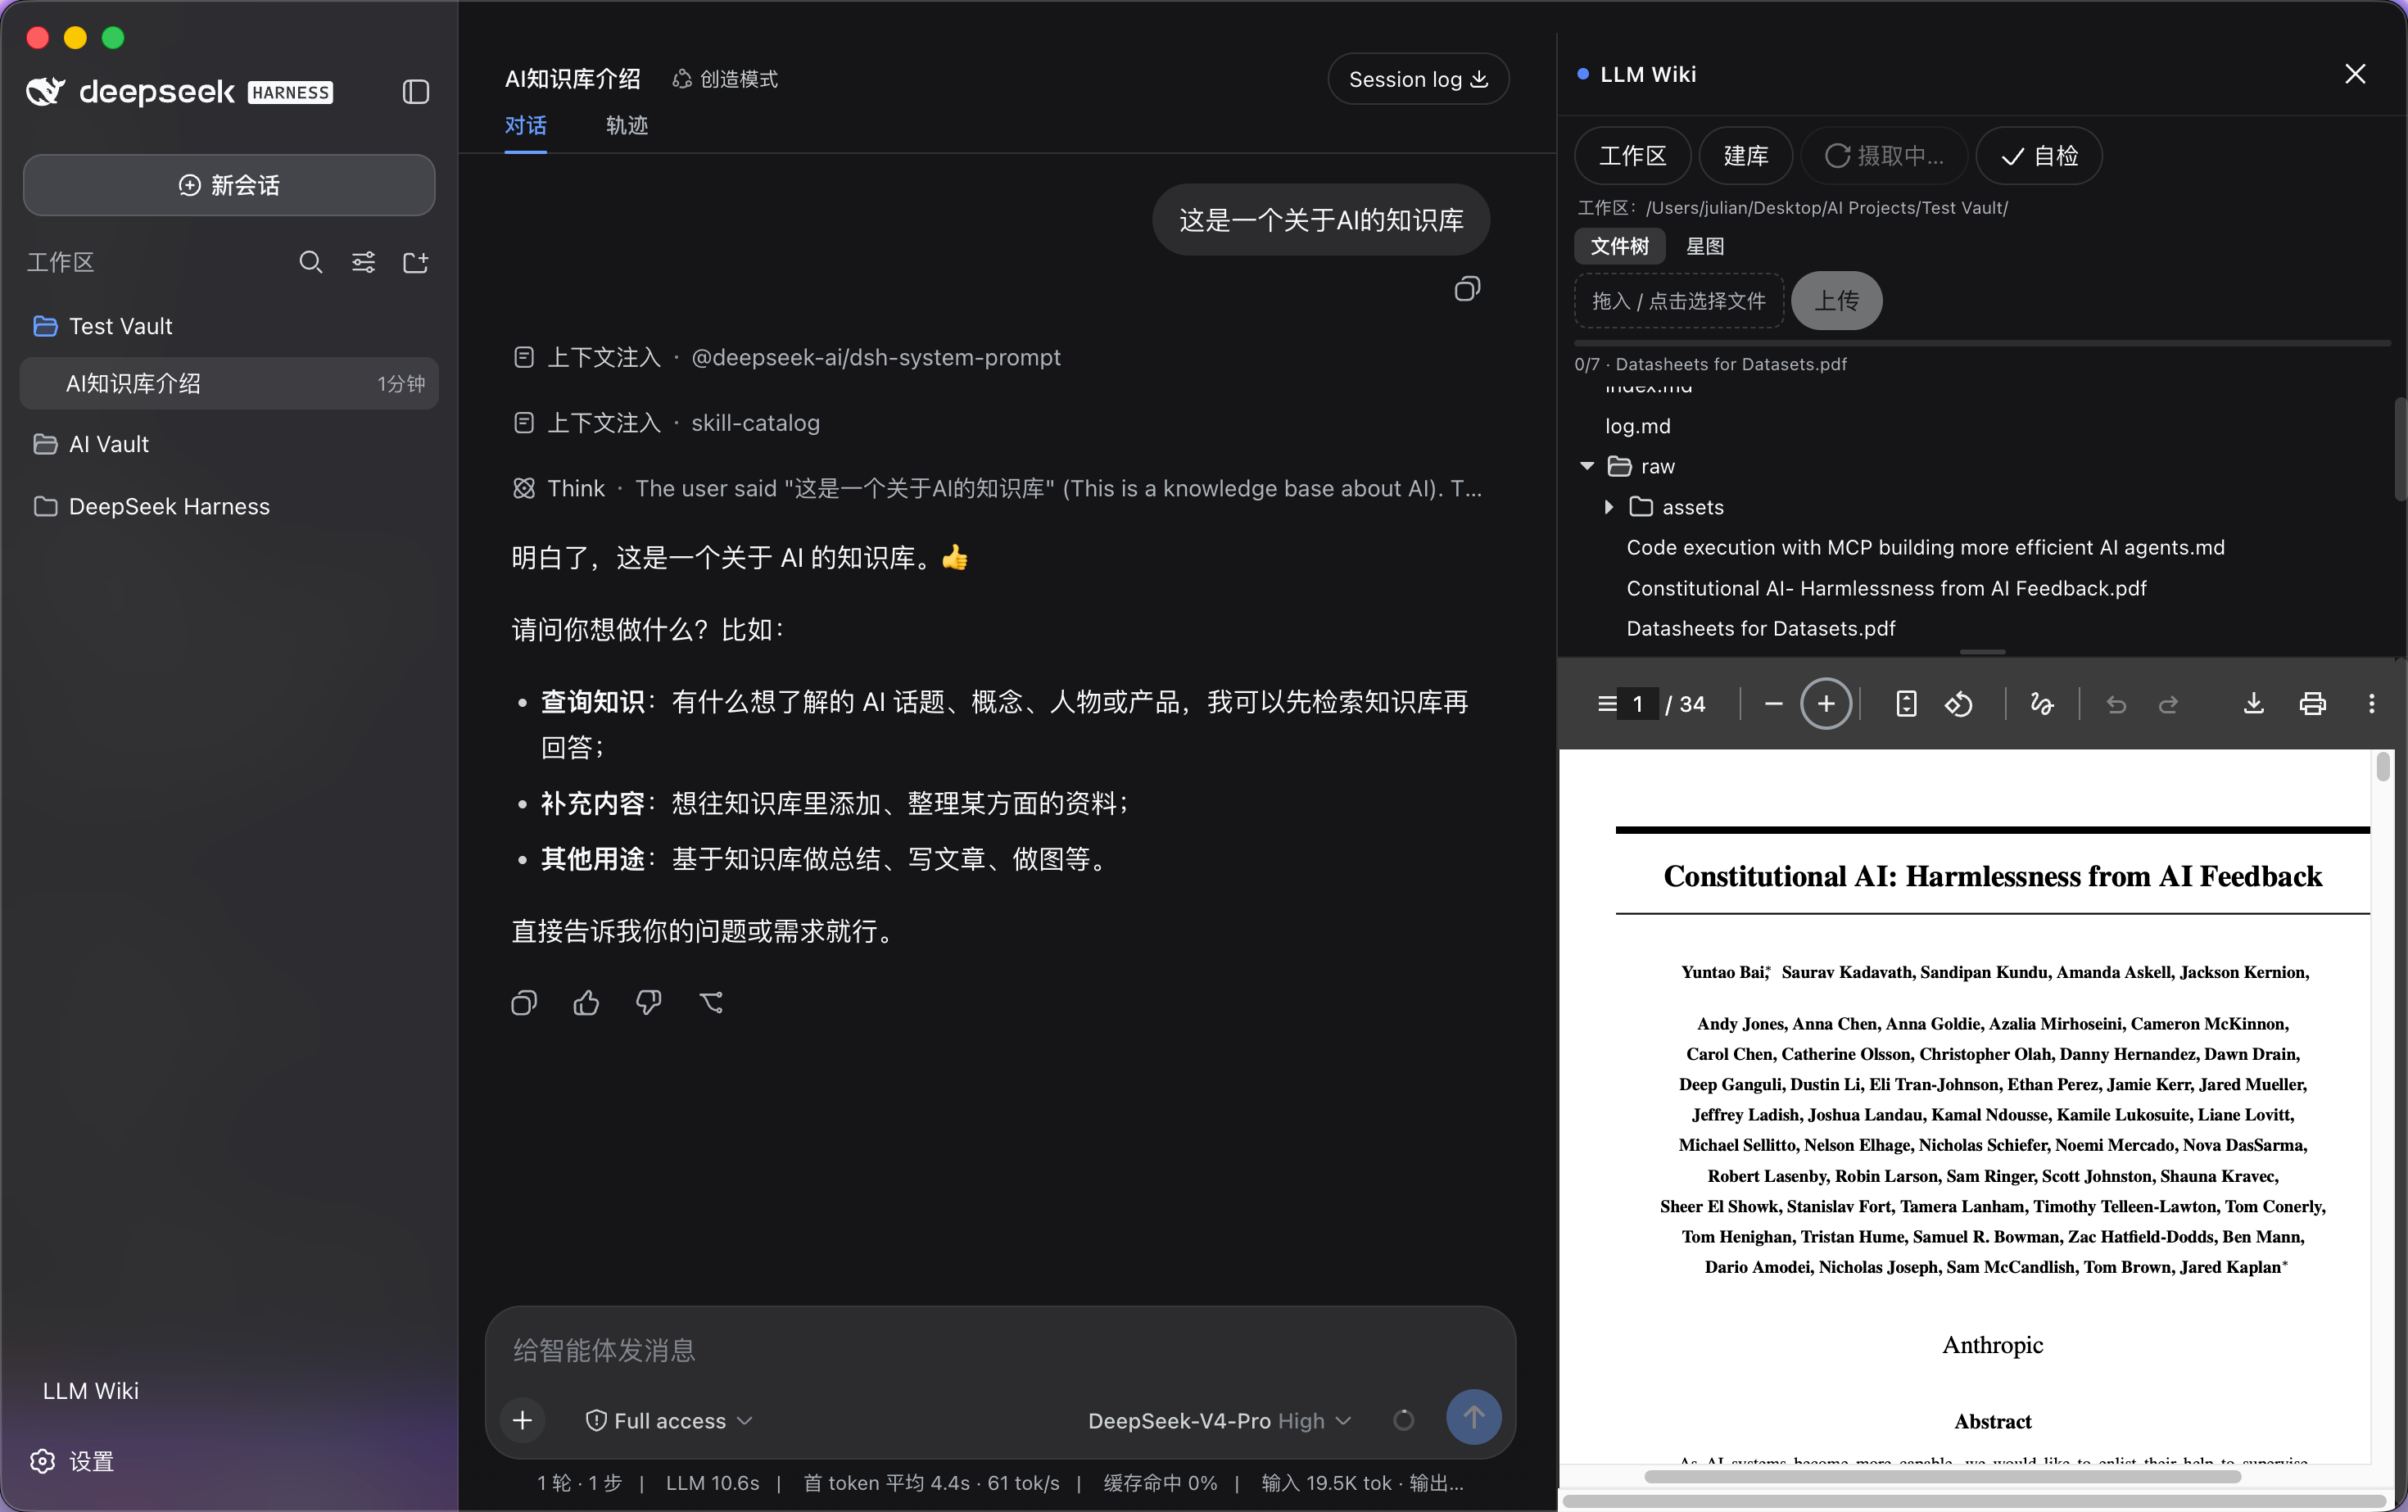Viewport: 2408px width, 1512px height.
Task: Choose a file via 拖入 / 点击选择文件
Action: coord(1679,300)
